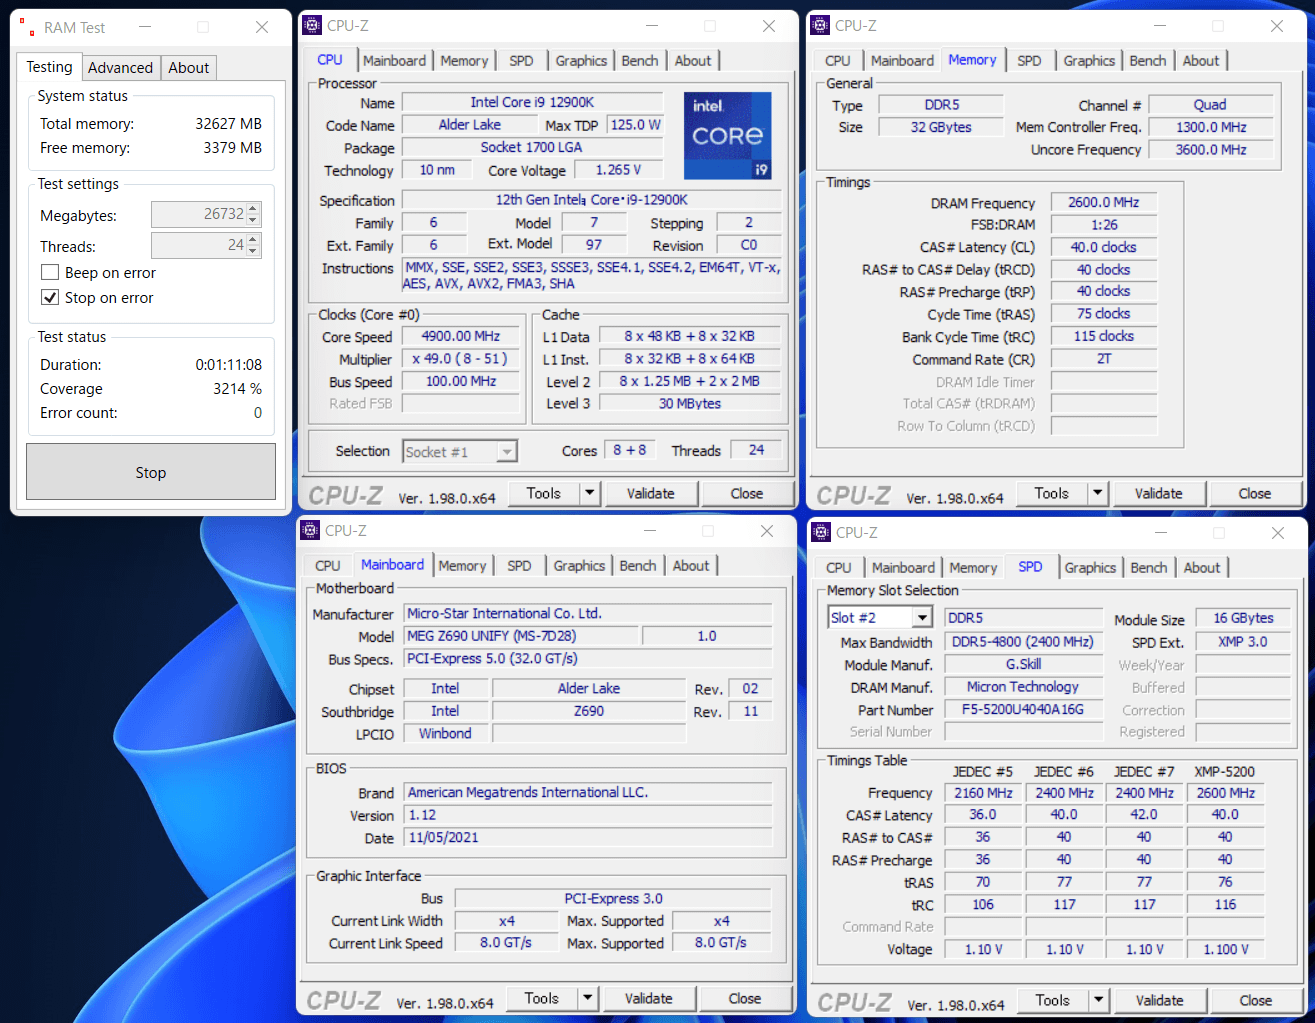Click the Quad channel value

(x=1211, y=104)
